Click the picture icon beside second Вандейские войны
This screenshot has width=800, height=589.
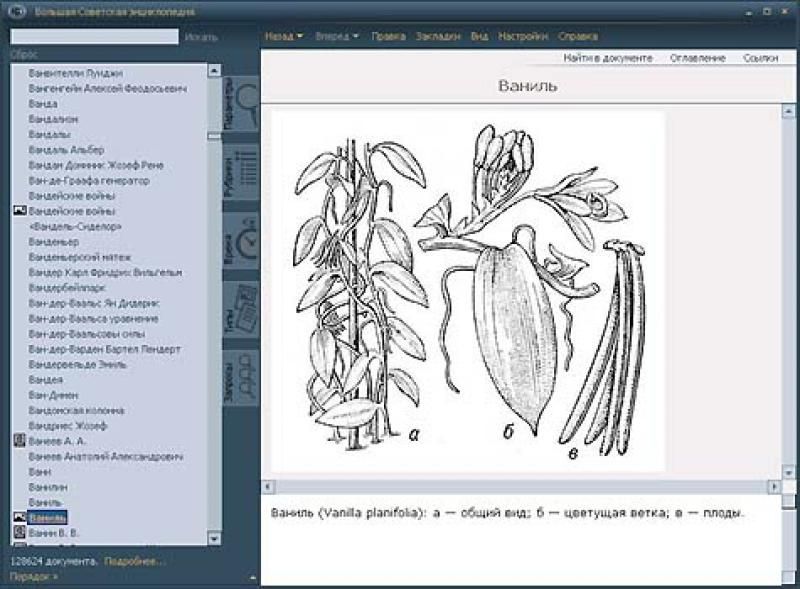(18, 212)
